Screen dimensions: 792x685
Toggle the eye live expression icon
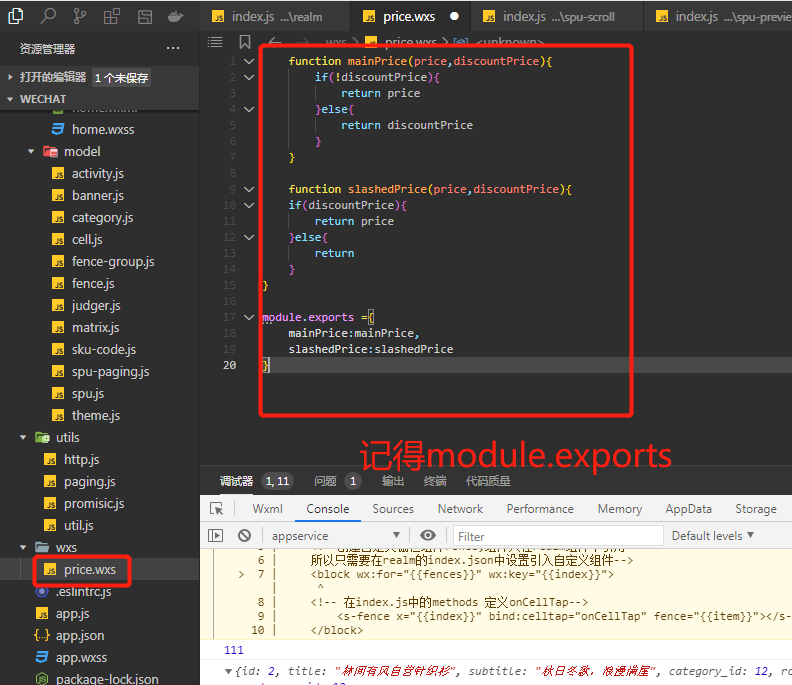[x=428, y=535]
